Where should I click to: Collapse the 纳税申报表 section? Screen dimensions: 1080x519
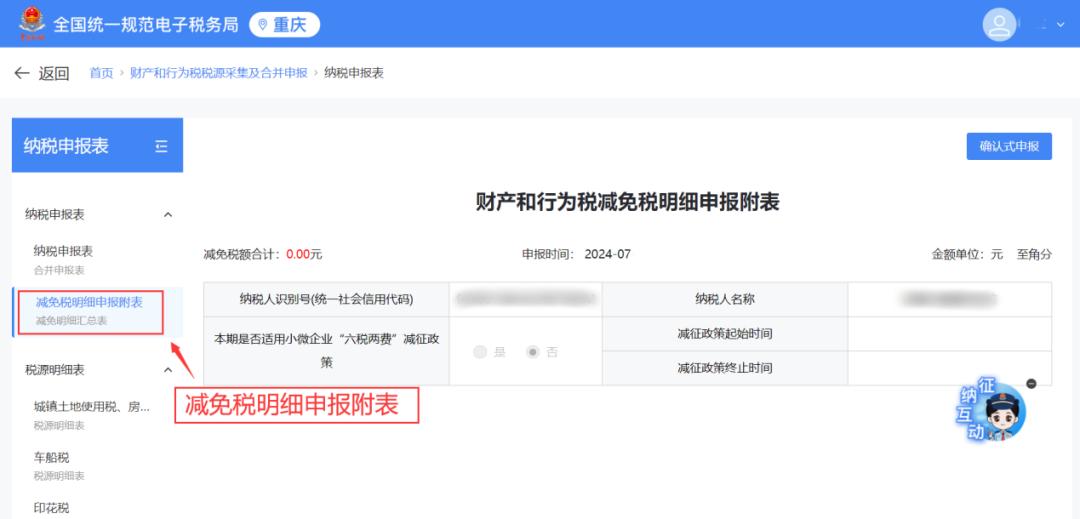(x=167, y=214)
